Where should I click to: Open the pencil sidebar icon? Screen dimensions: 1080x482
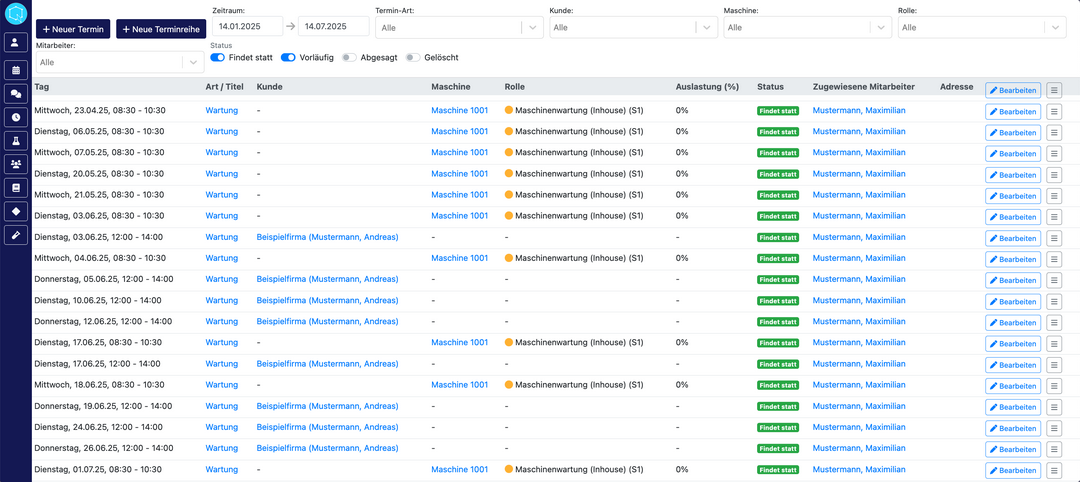click(x=15, y=234)
